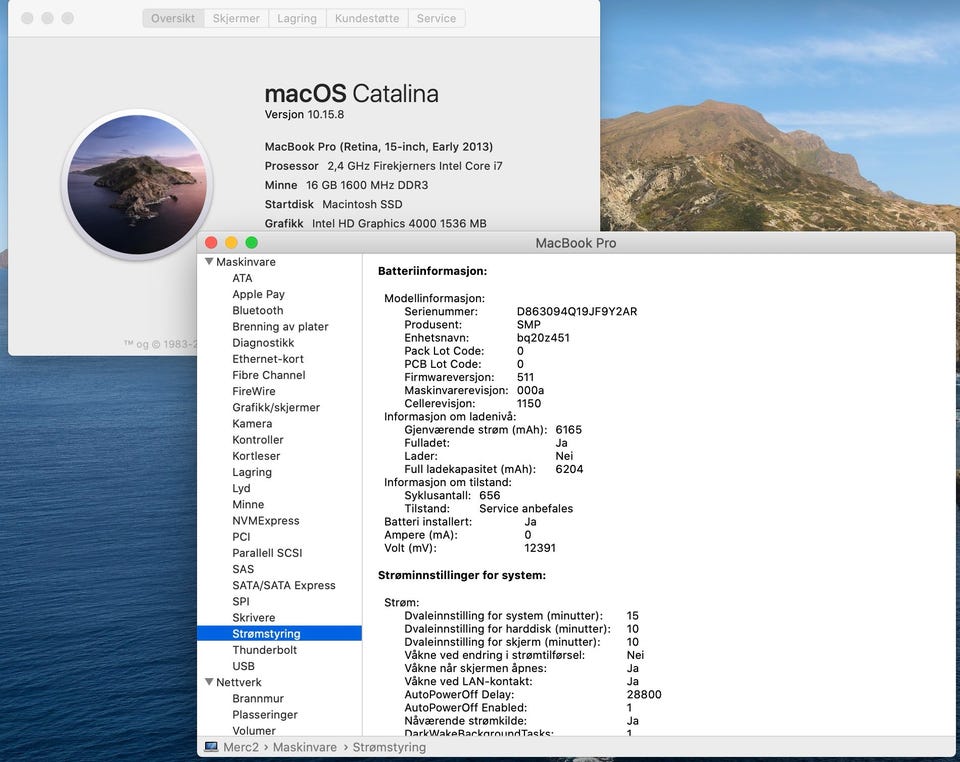The image size is (960, 762).
Task: Click the Tilstand value Service anbefales
Action: [527, 508]
